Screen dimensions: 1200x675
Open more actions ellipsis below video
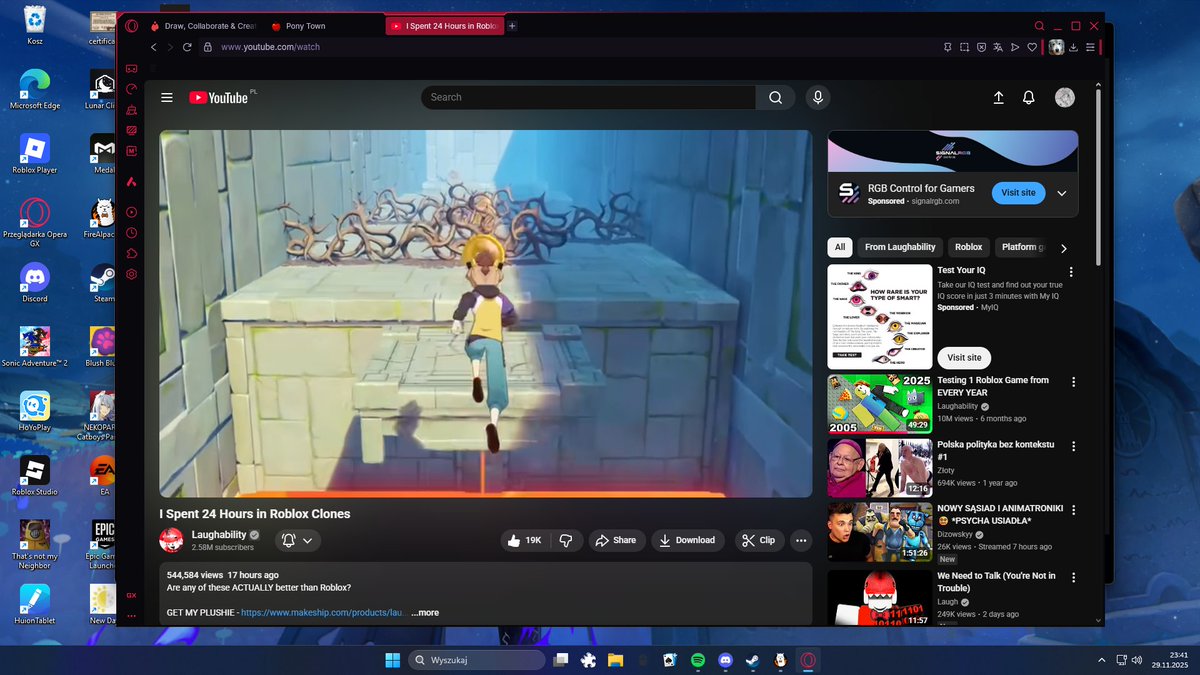800,540
